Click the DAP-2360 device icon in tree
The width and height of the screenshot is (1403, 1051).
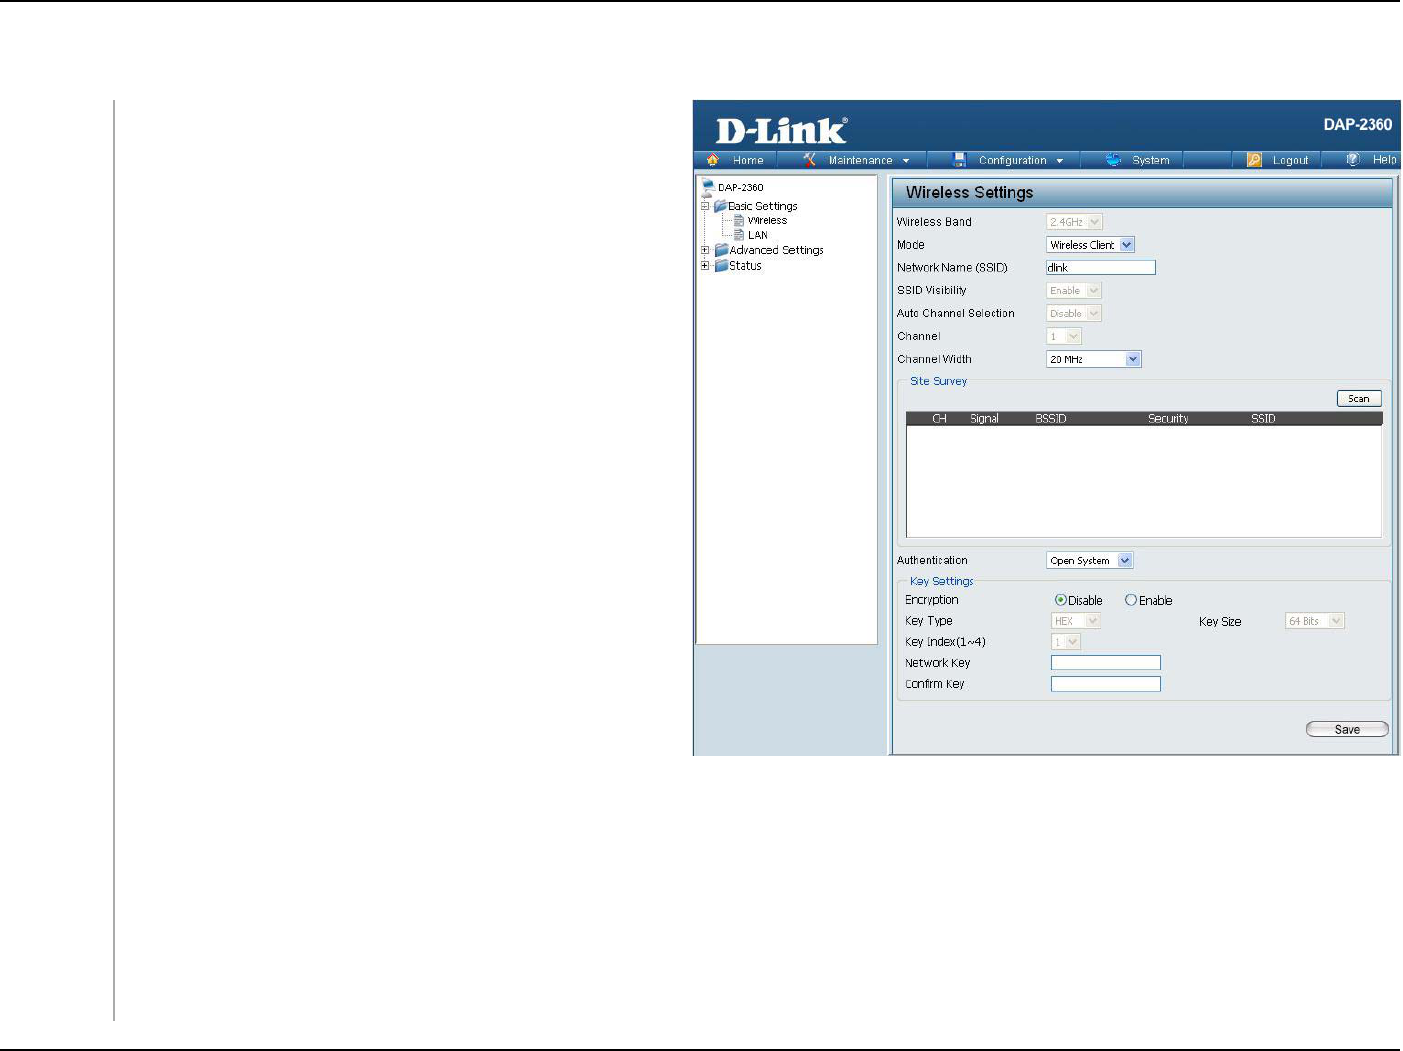(x=708, y=186)
